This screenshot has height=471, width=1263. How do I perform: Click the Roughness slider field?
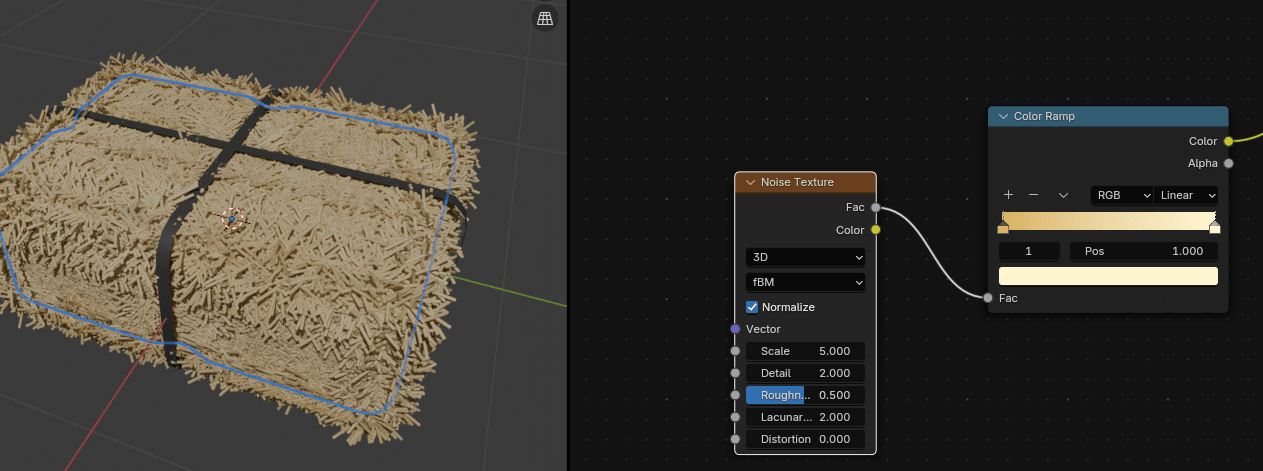click(805, 395)
